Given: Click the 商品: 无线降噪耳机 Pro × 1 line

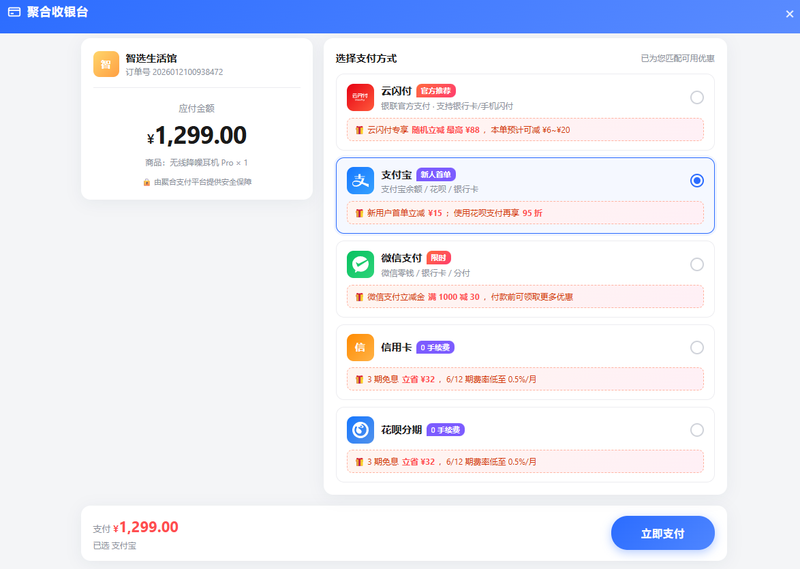Looking at the screenshot, I should [x=196, y=163].
